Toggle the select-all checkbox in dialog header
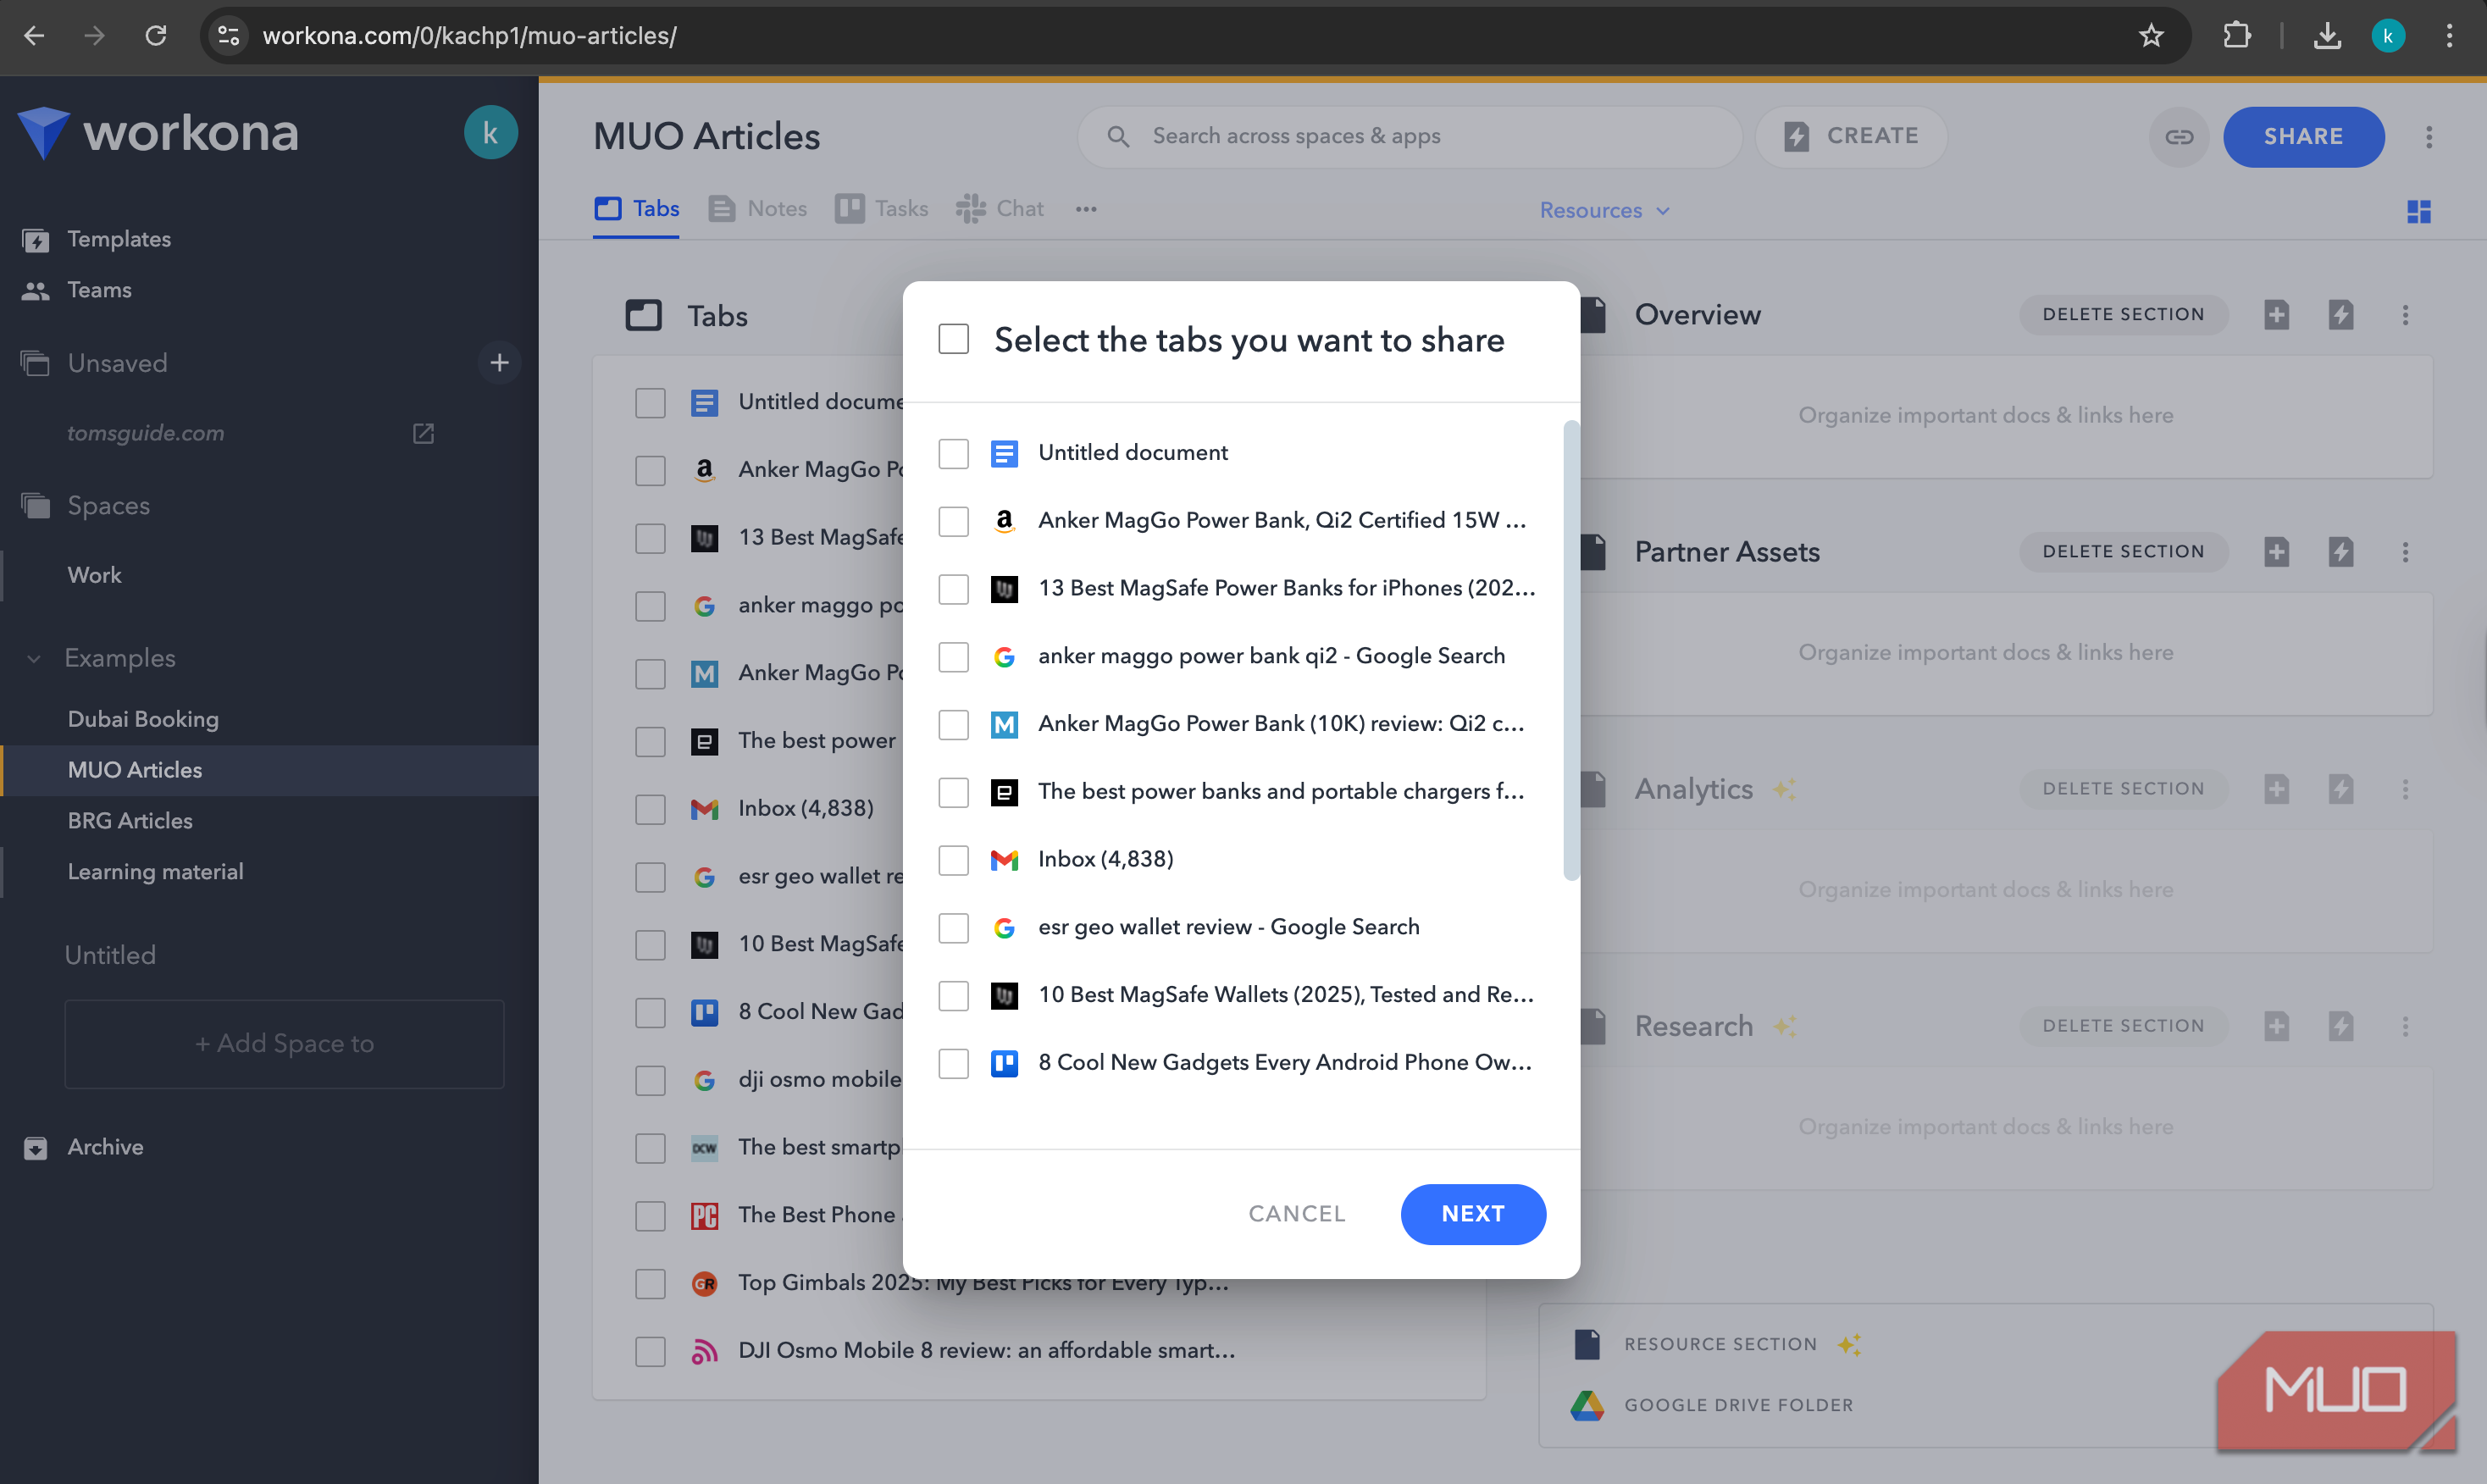 point(953,340)
